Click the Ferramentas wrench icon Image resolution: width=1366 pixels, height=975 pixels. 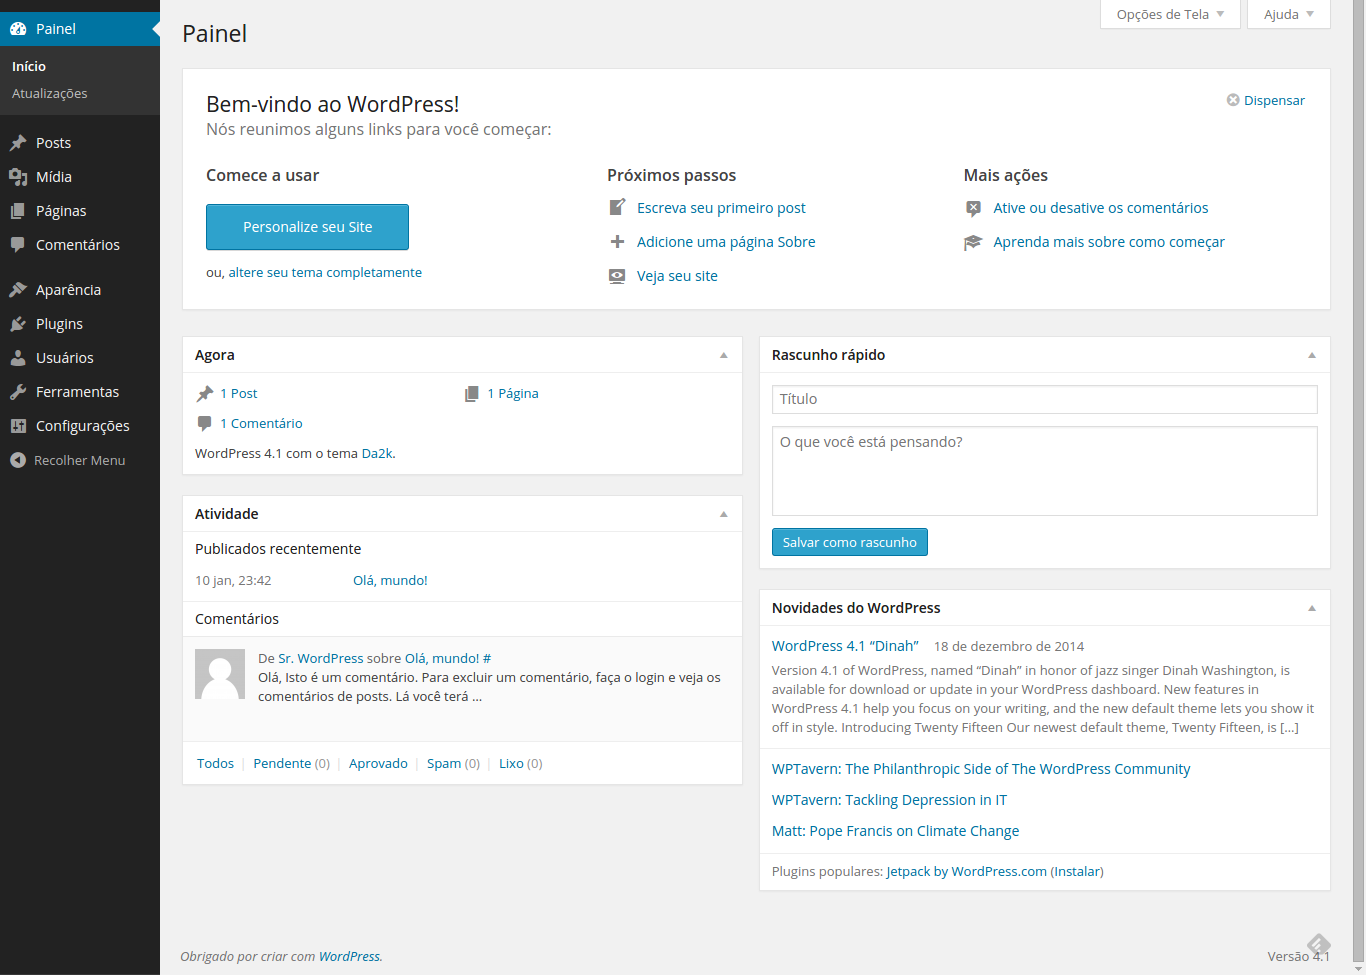pyautogui.click(x=18, y=392)
